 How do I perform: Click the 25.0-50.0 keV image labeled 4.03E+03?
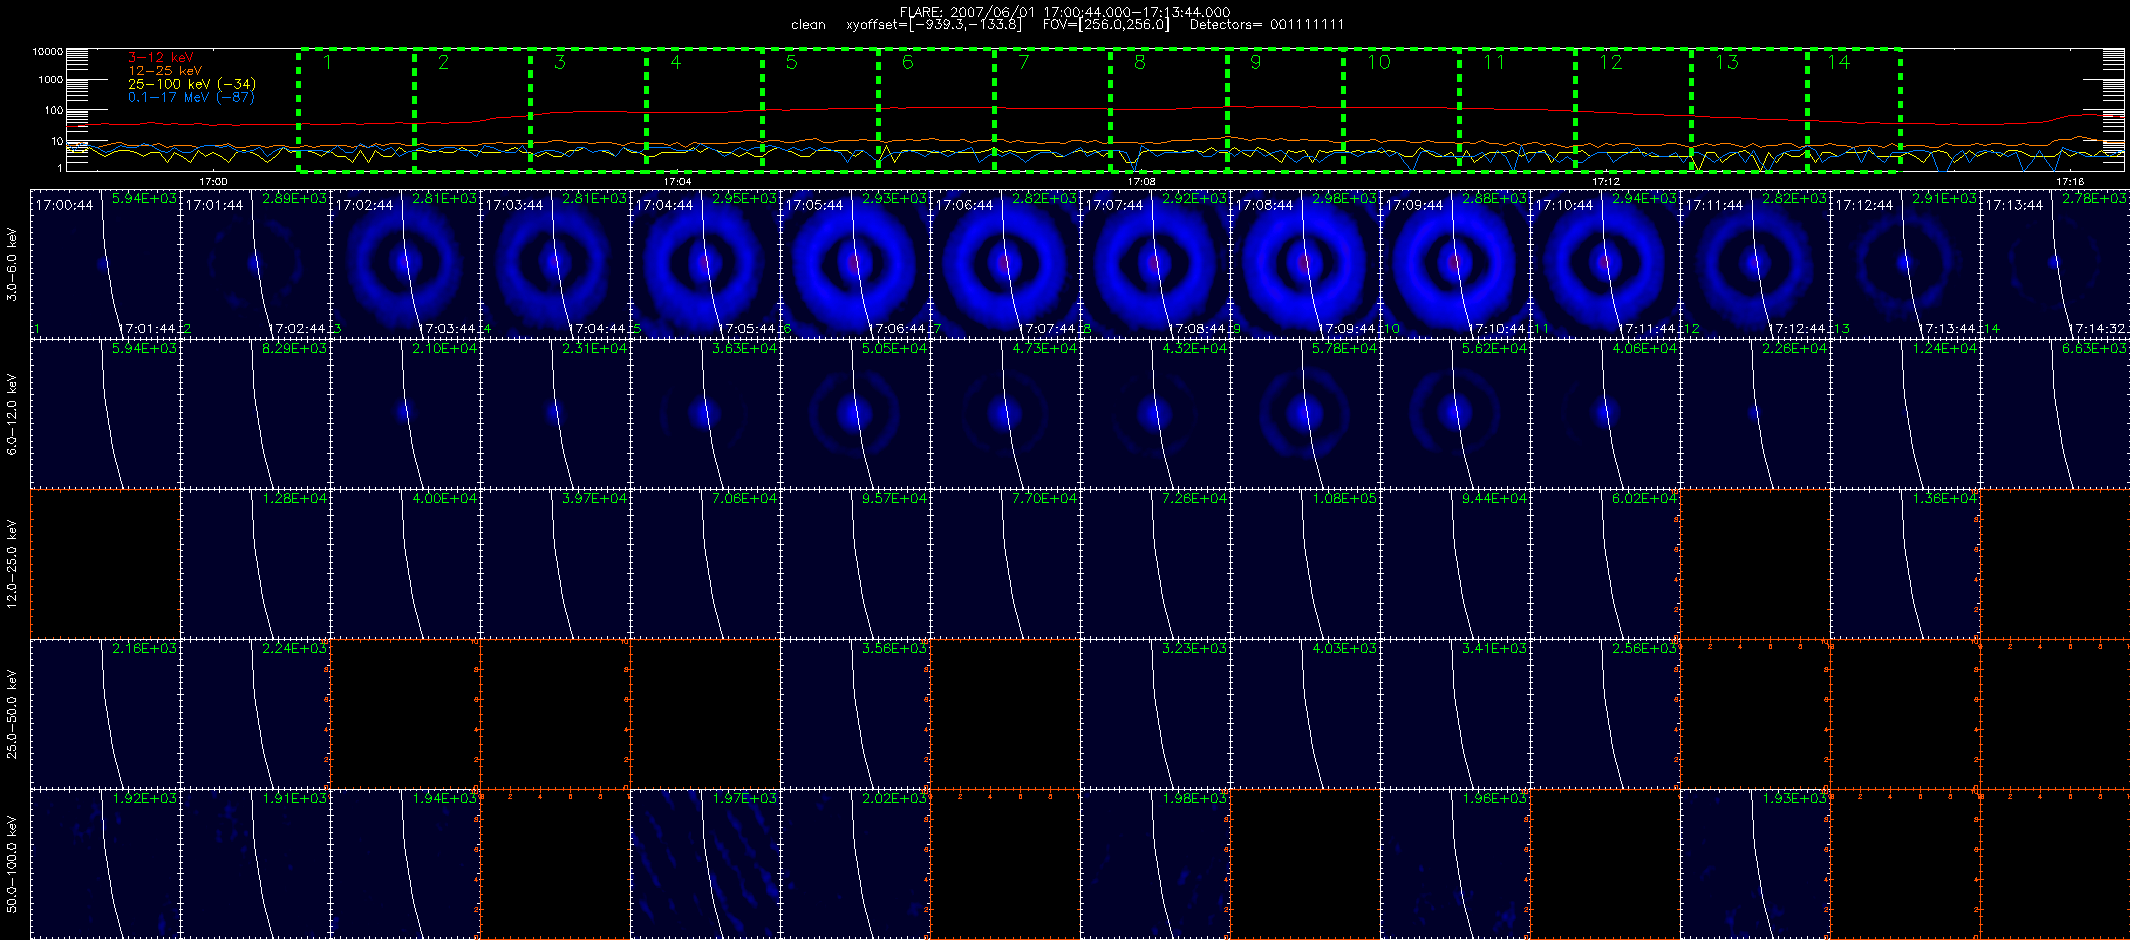pos(1305,713)
